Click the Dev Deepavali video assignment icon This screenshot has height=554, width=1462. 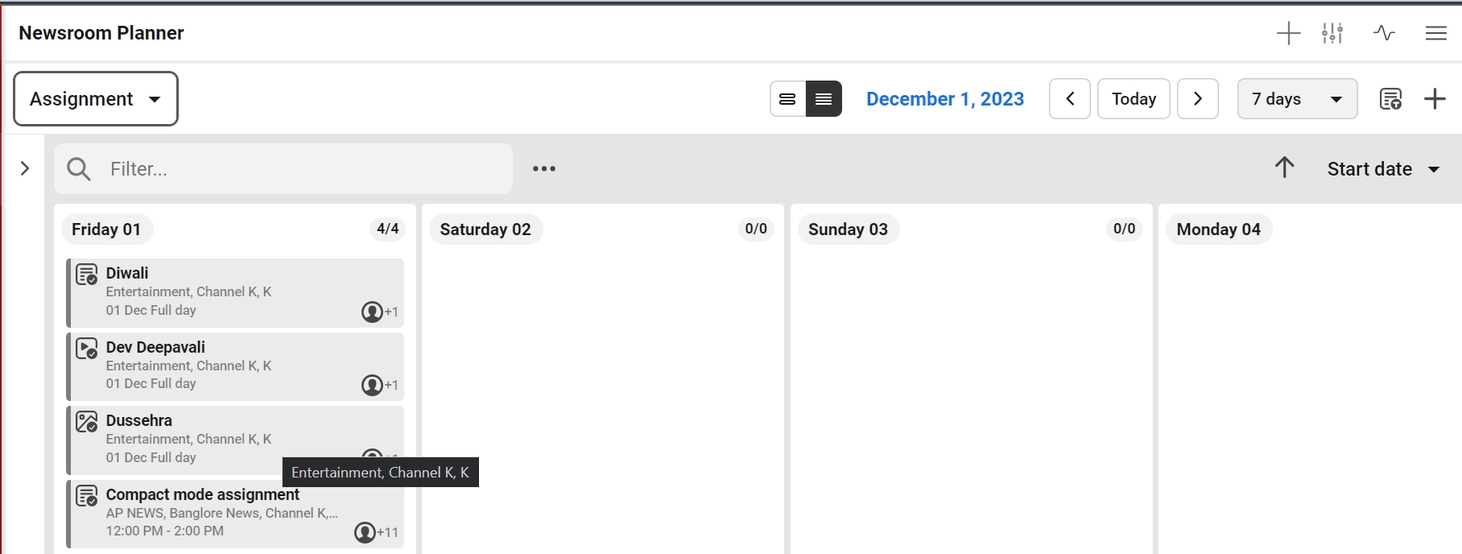[x=87, y=348]
